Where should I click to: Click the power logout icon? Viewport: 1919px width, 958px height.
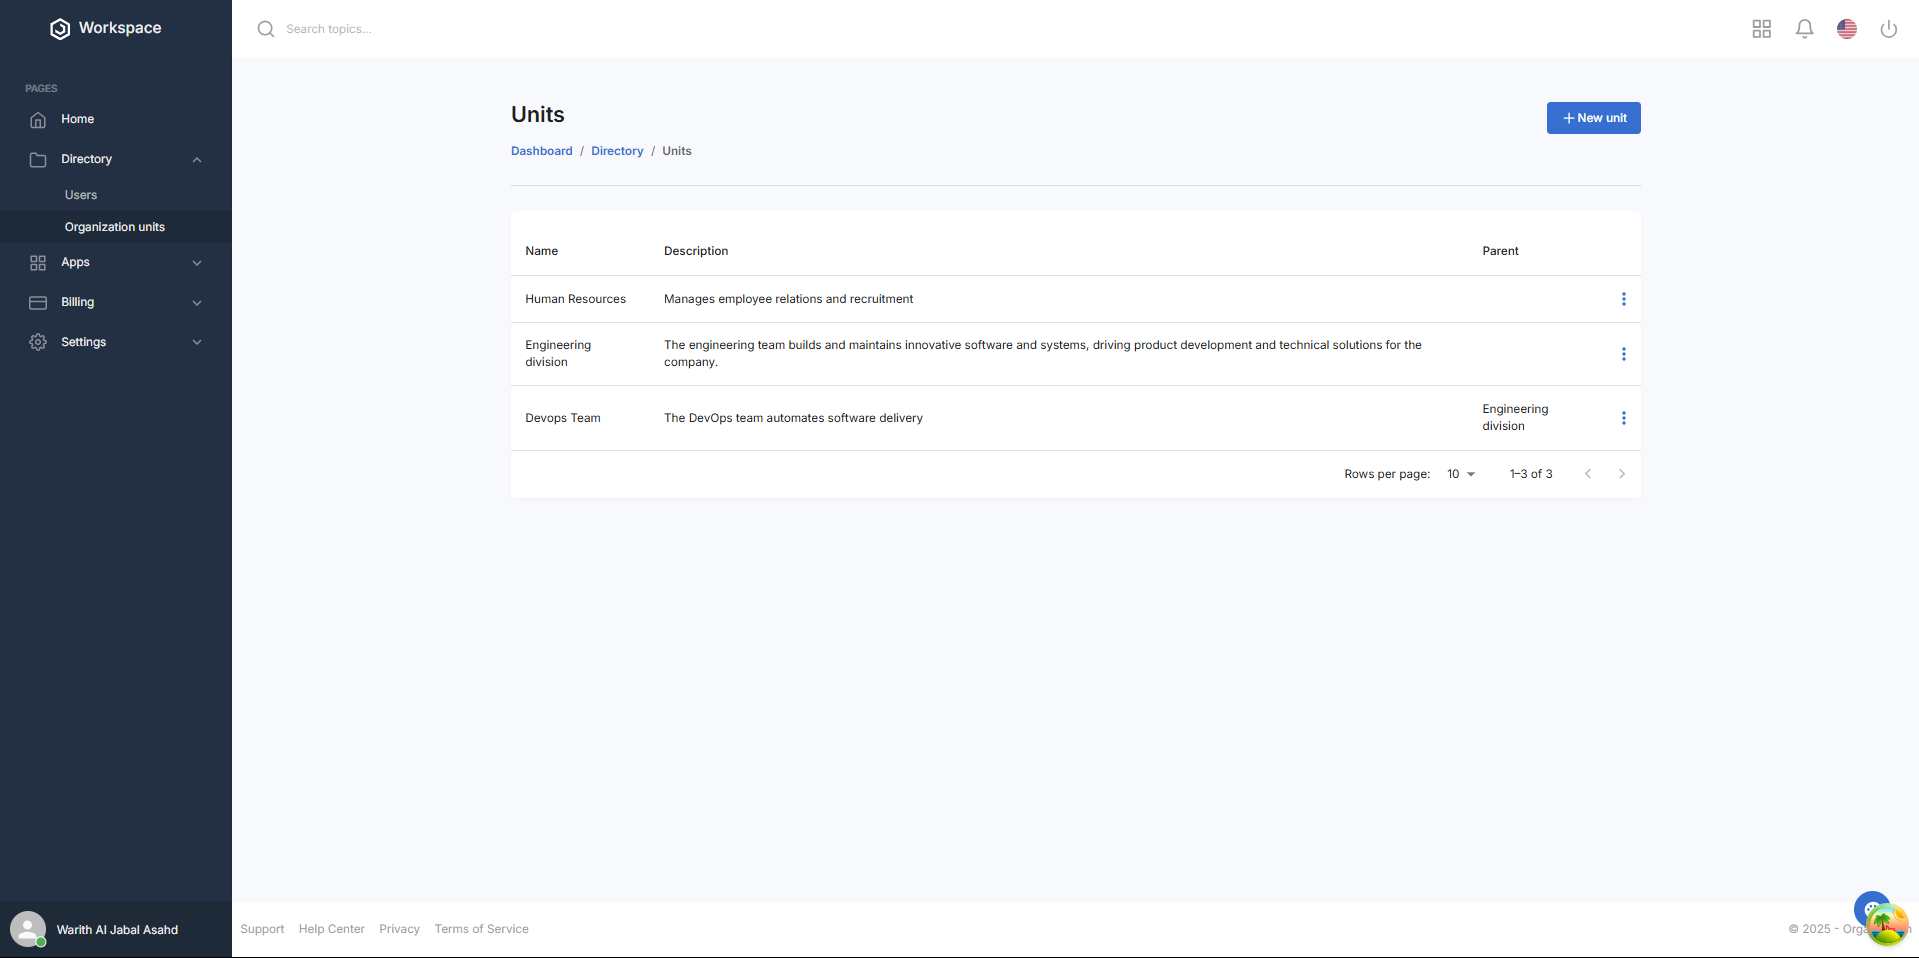click(1888, 29)
